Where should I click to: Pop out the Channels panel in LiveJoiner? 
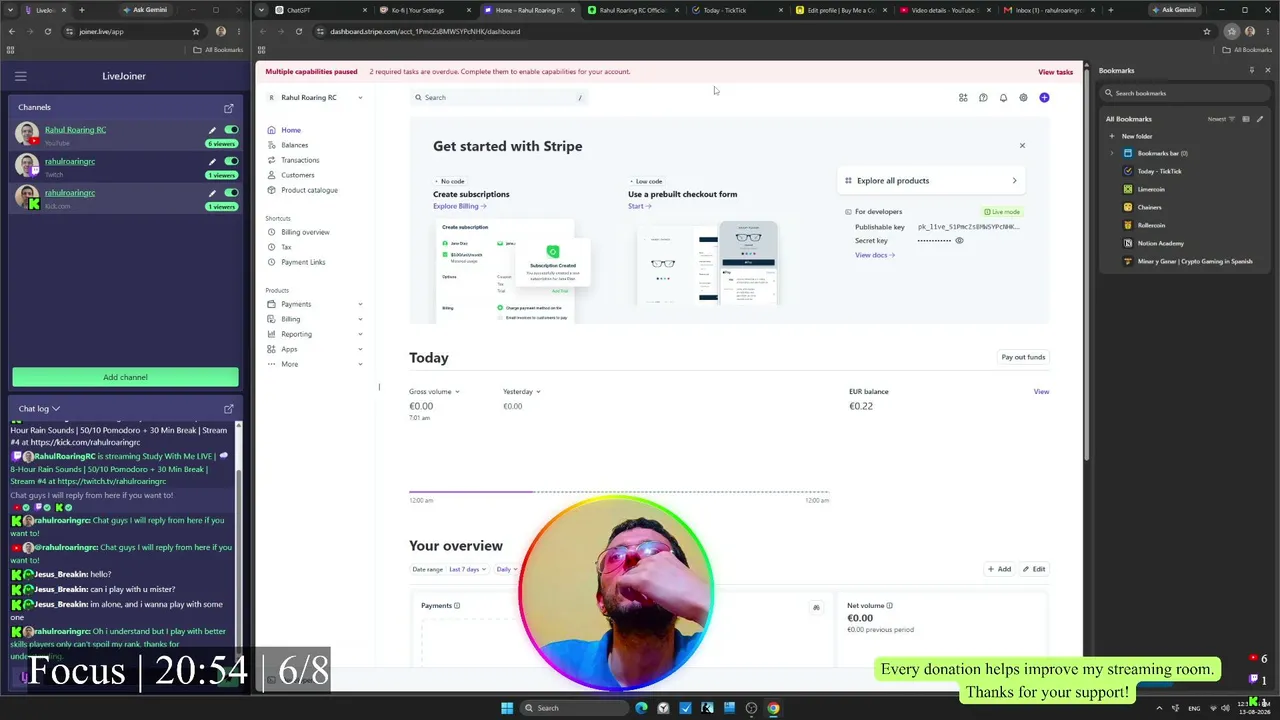tap(229, 108)
